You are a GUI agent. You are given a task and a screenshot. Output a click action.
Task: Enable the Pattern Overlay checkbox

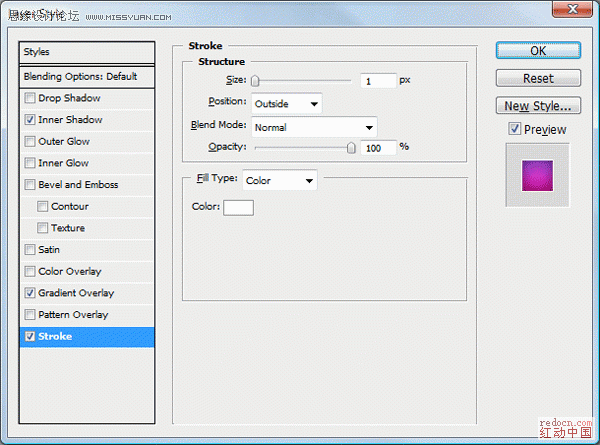coord(29,315)
